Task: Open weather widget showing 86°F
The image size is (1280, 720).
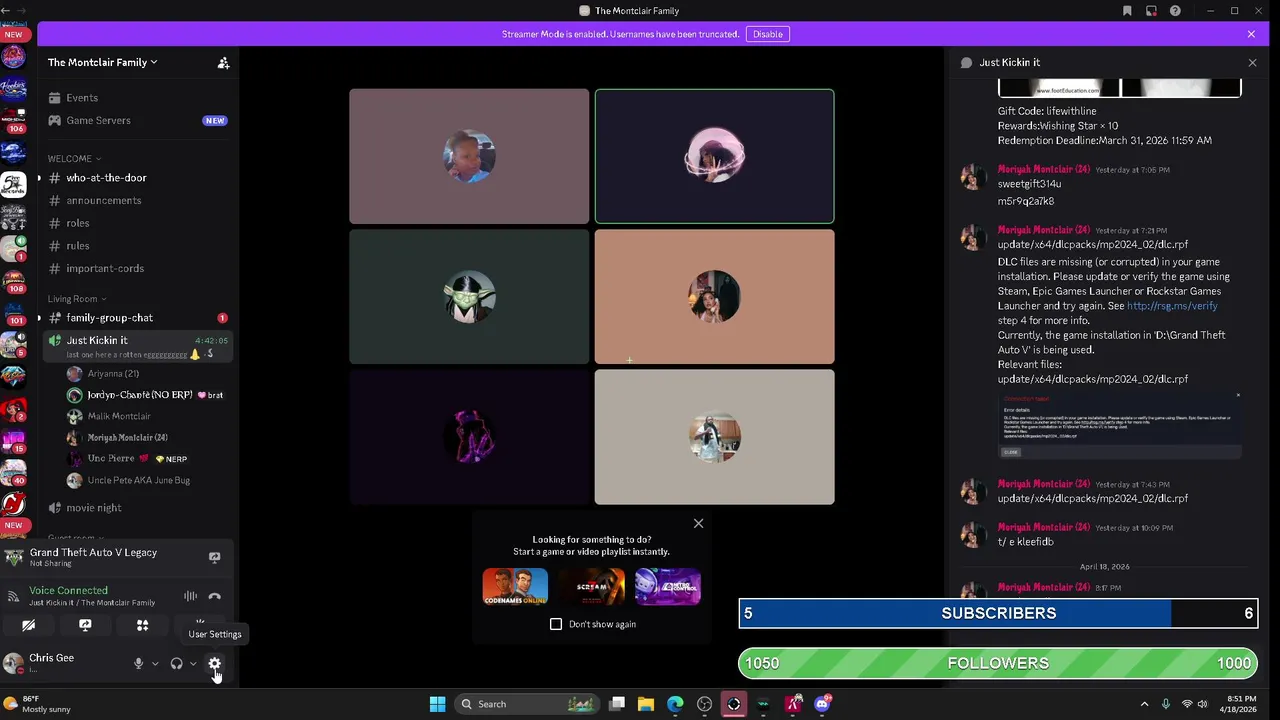Action: click(x=36, y=704)
